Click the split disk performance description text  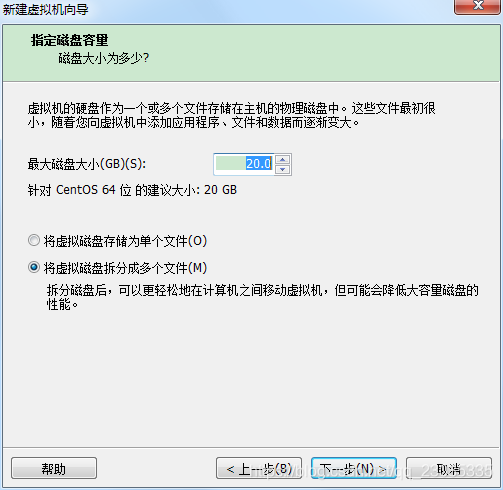(x=262, y=297)
